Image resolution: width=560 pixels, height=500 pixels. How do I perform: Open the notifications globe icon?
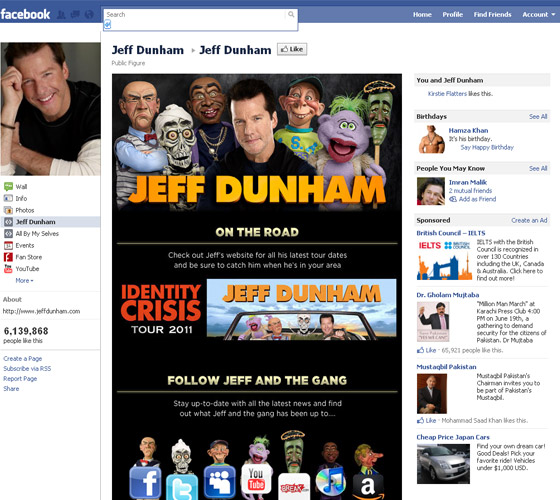pyautogui.click(x=89, y=15)
